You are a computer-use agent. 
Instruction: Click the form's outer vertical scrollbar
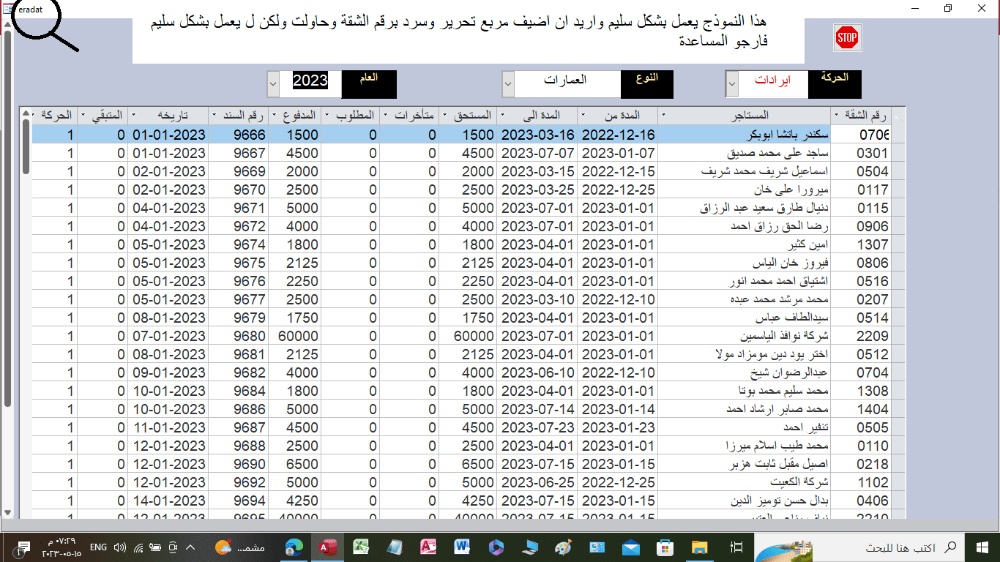pyautogui.click(x=8, y=217)
